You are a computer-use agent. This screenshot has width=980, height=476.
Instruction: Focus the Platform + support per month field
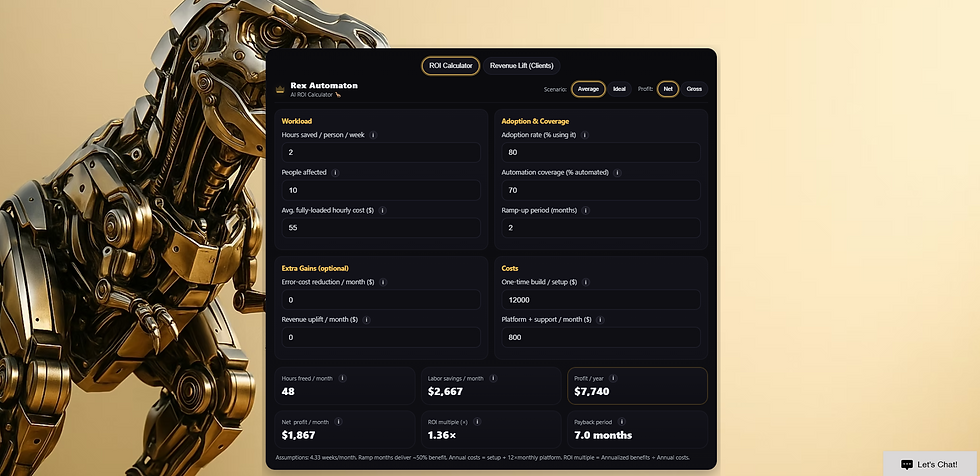[600, 338]
